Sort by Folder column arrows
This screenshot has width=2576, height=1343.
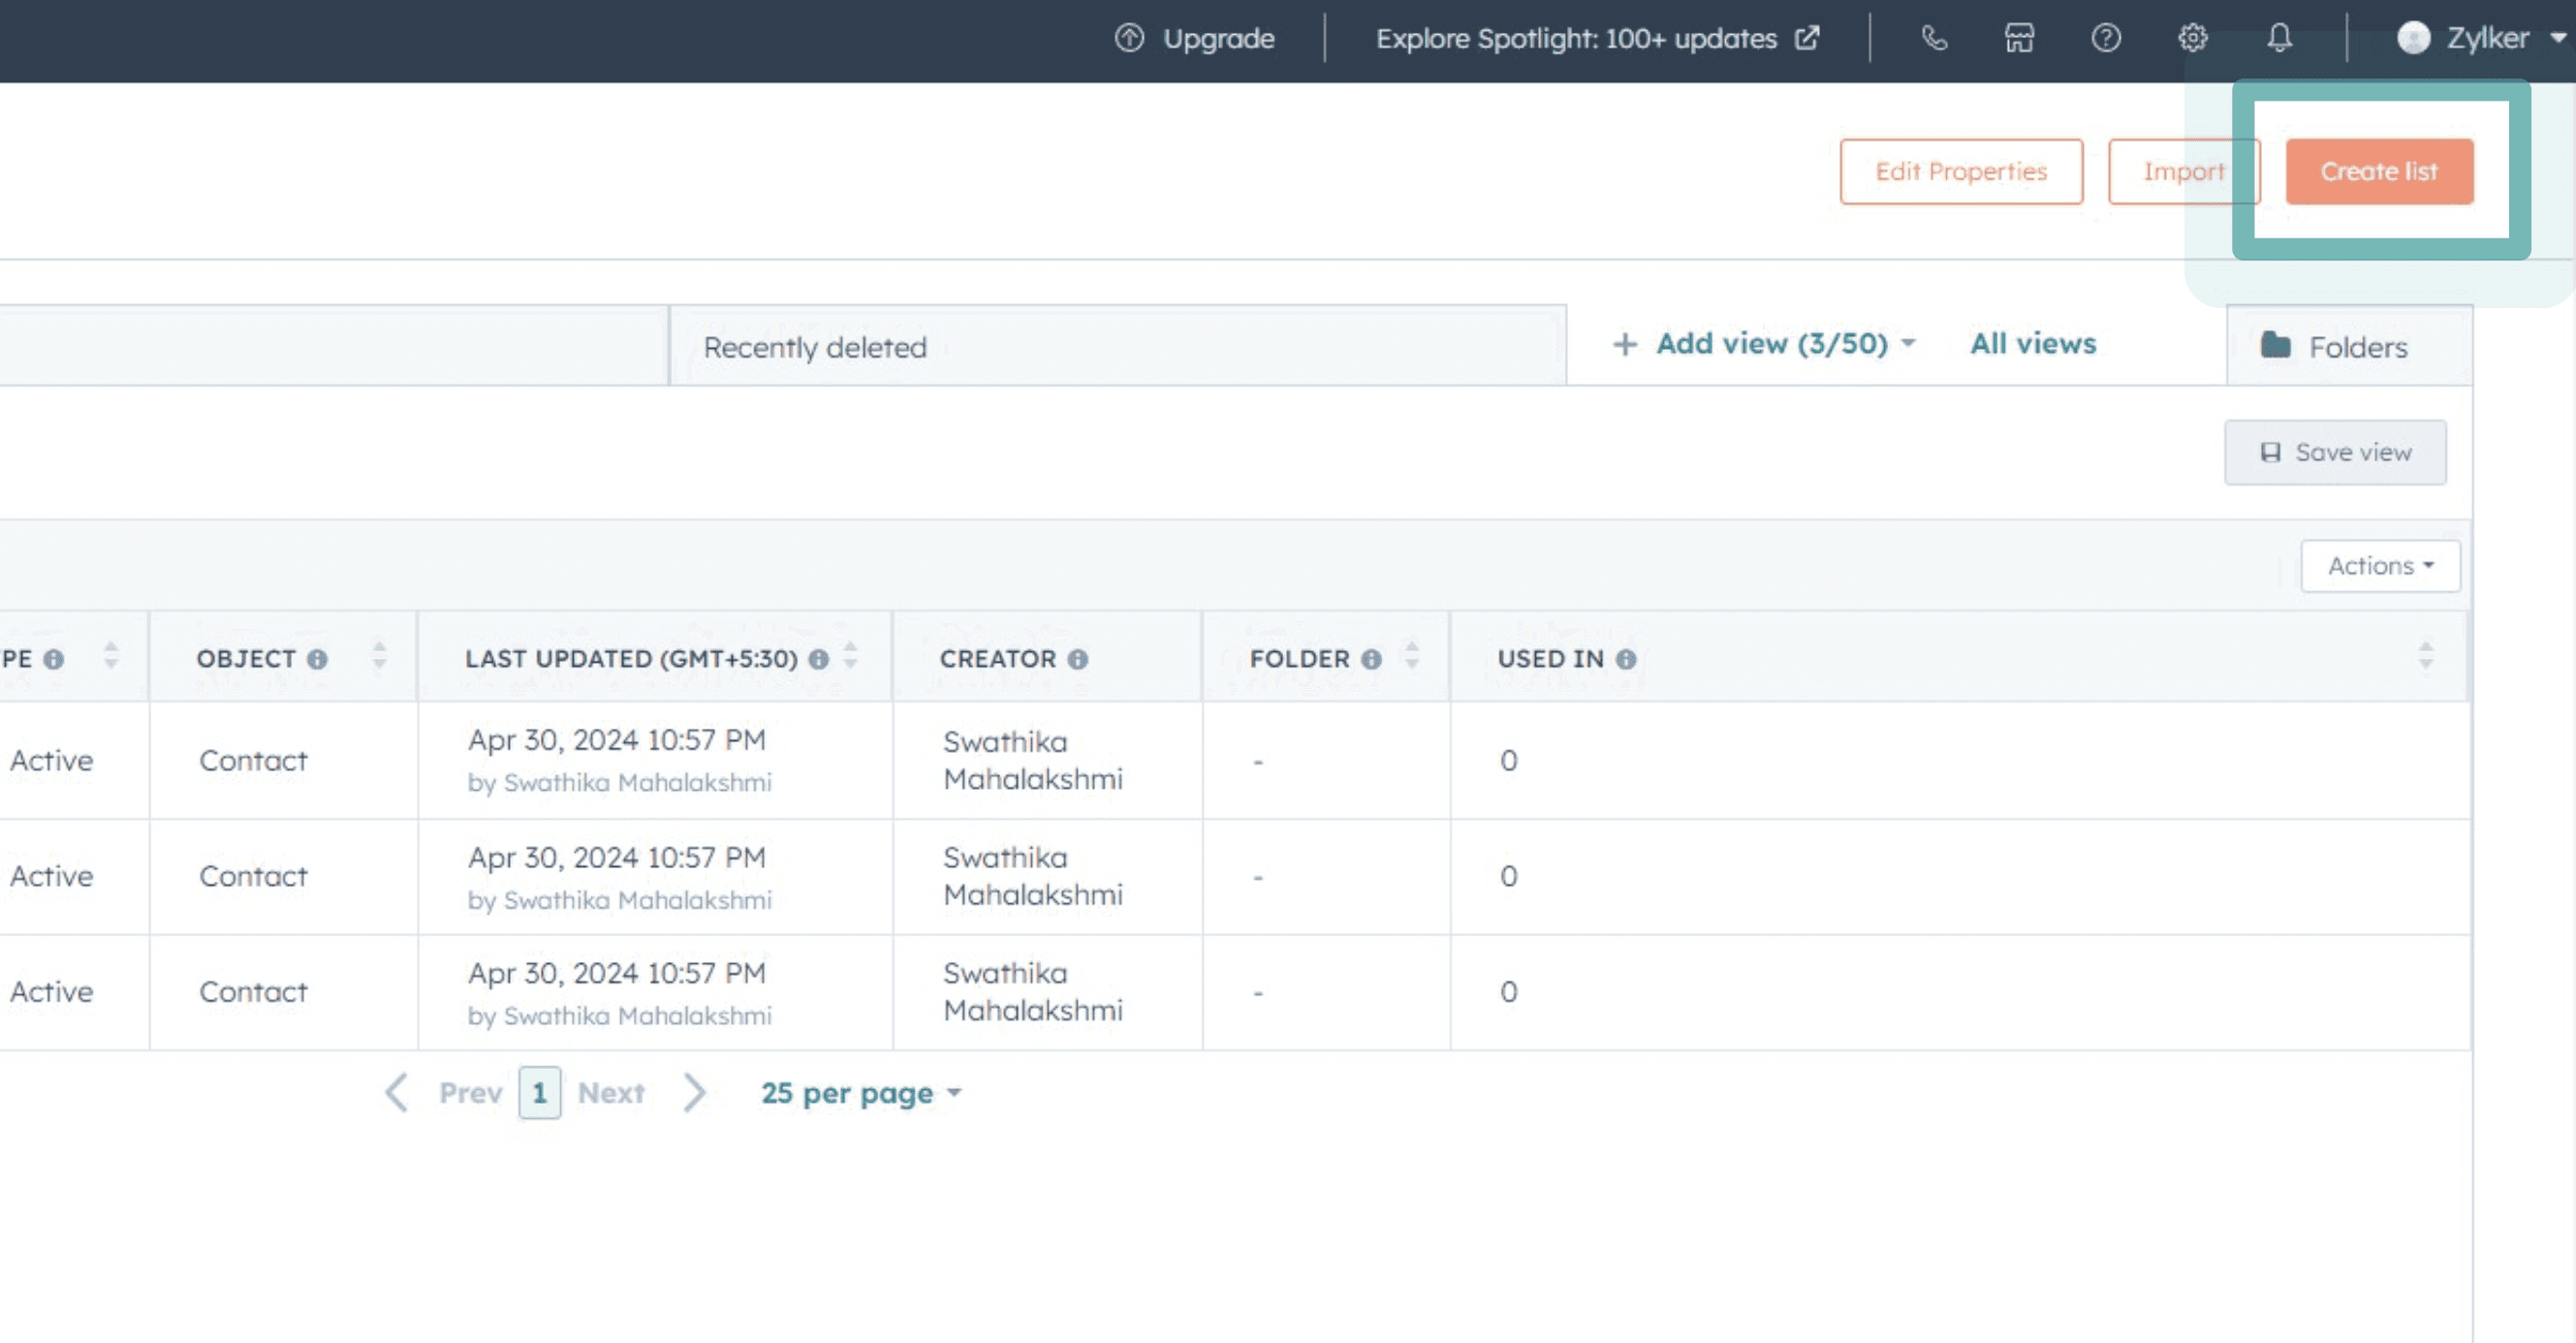click(1411, 656)
